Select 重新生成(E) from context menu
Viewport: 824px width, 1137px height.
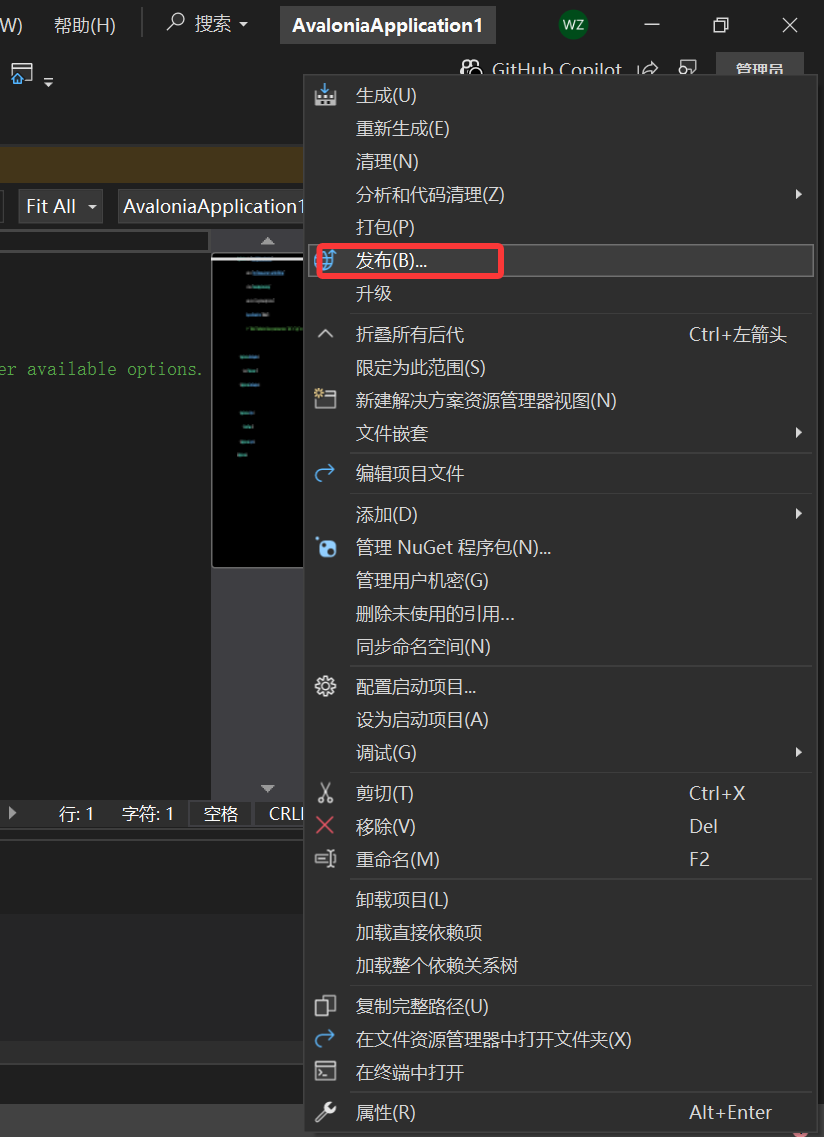pyautogui.click(x=560, y=128)
